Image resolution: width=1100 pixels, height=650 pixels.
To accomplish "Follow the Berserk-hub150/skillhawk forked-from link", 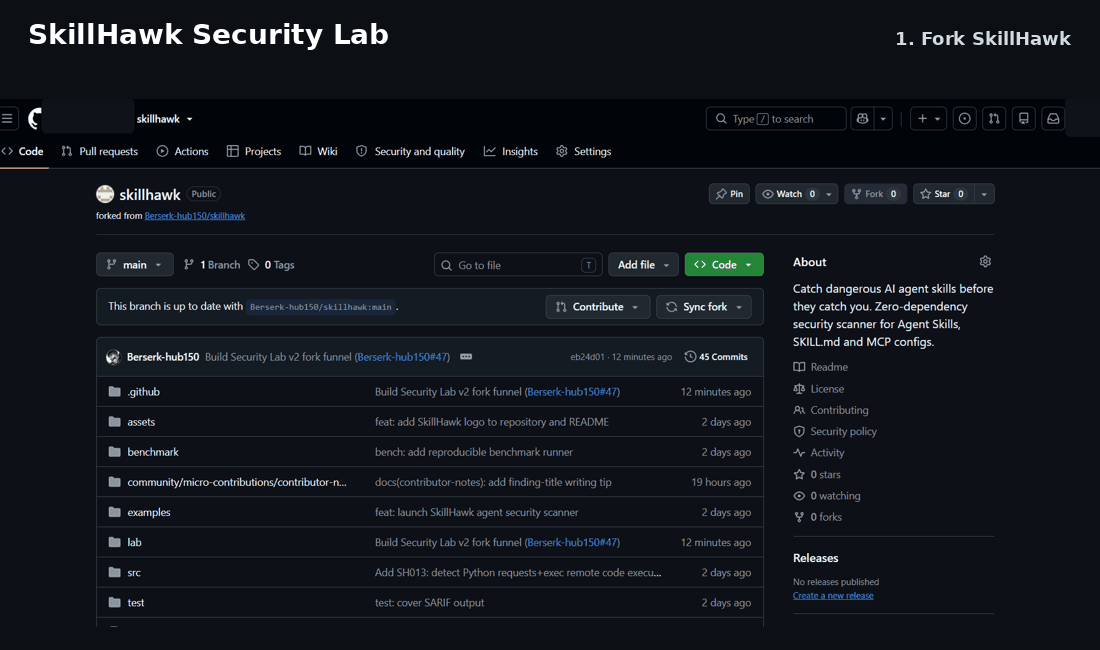I will click(194, 215).
